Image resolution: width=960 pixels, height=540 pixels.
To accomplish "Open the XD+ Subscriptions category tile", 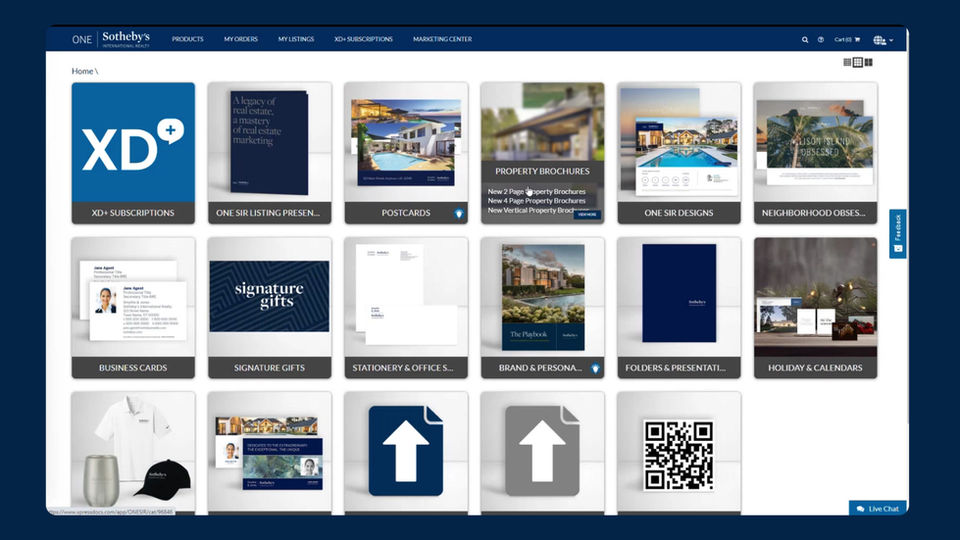I will (x=133, y=153).
